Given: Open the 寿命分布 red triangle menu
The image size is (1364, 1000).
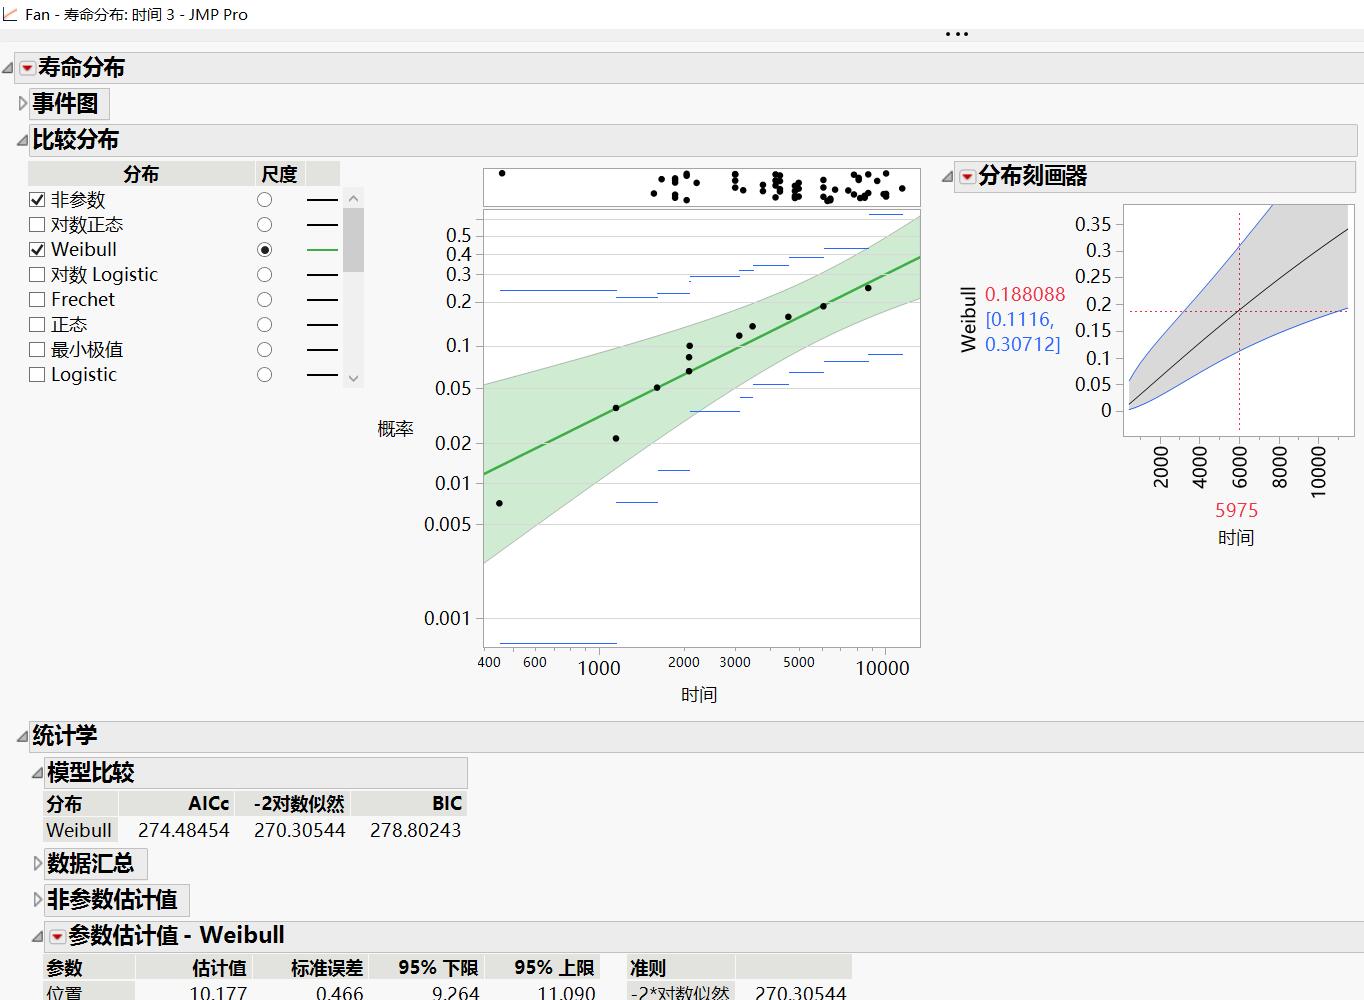Looking at the screenshot, I should (27, 68).
